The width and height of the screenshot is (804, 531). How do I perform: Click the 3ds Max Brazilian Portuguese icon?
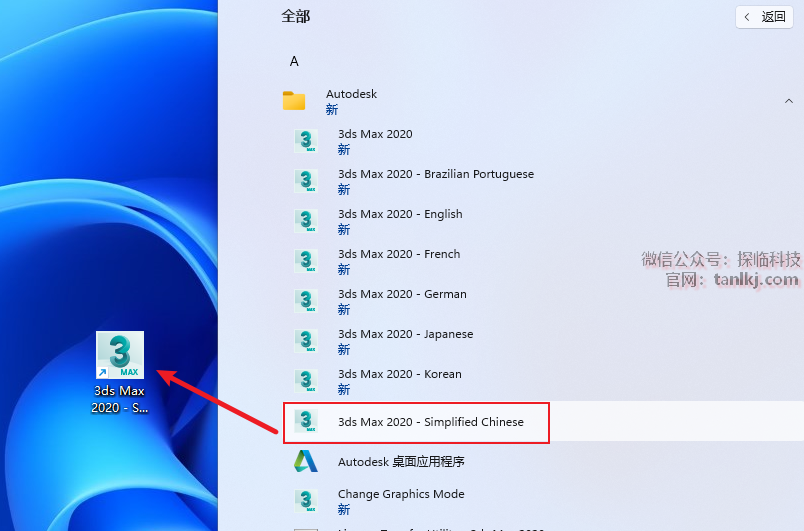coord(306,181)
